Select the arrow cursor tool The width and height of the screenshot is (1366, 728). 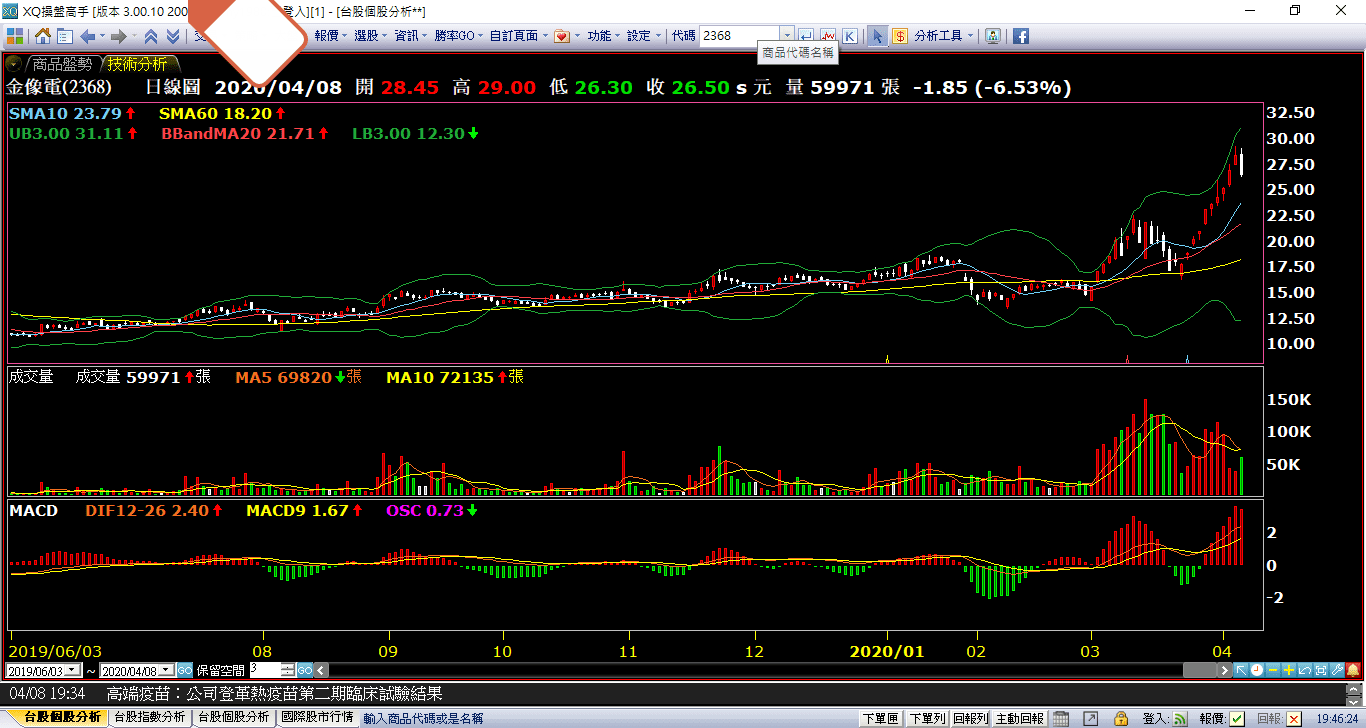pyautogui.click(x=877, y=36)
